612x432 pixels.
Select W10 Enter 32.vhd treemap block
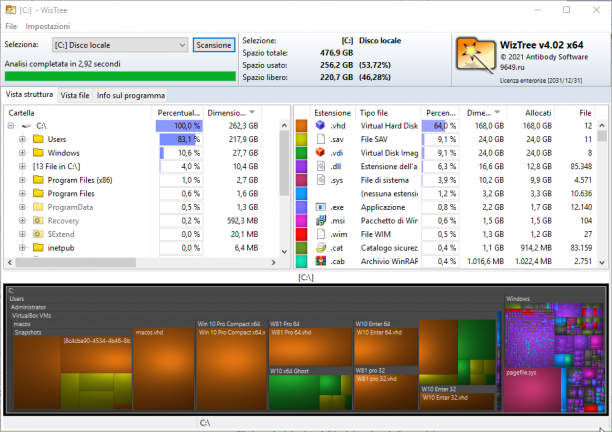pyautogui.click(x=457, y=402)
